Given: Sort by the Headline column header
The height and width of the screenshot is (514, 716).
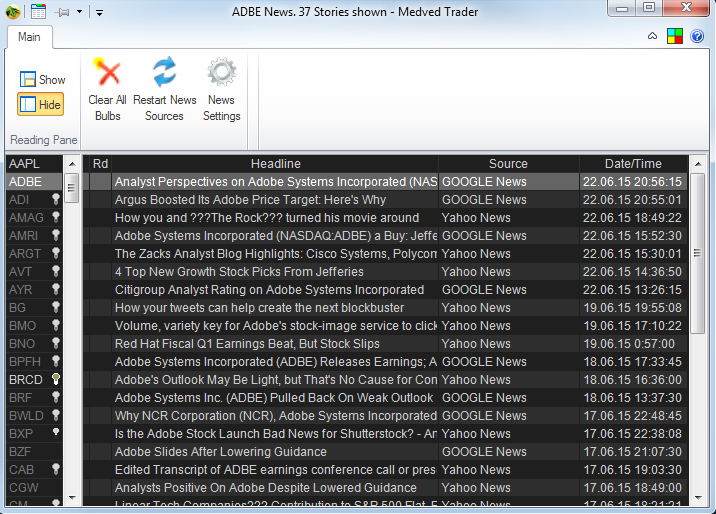Looking at the screenshot, I should (x=275, y=163).
